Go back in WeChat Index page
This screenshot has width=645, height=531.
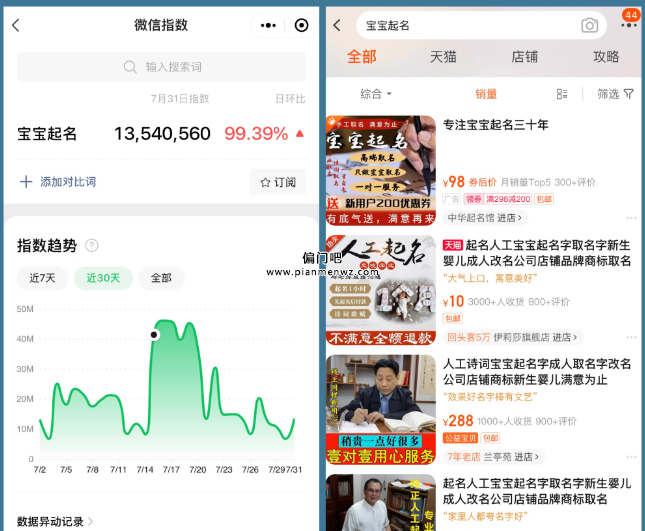(16, 26)
